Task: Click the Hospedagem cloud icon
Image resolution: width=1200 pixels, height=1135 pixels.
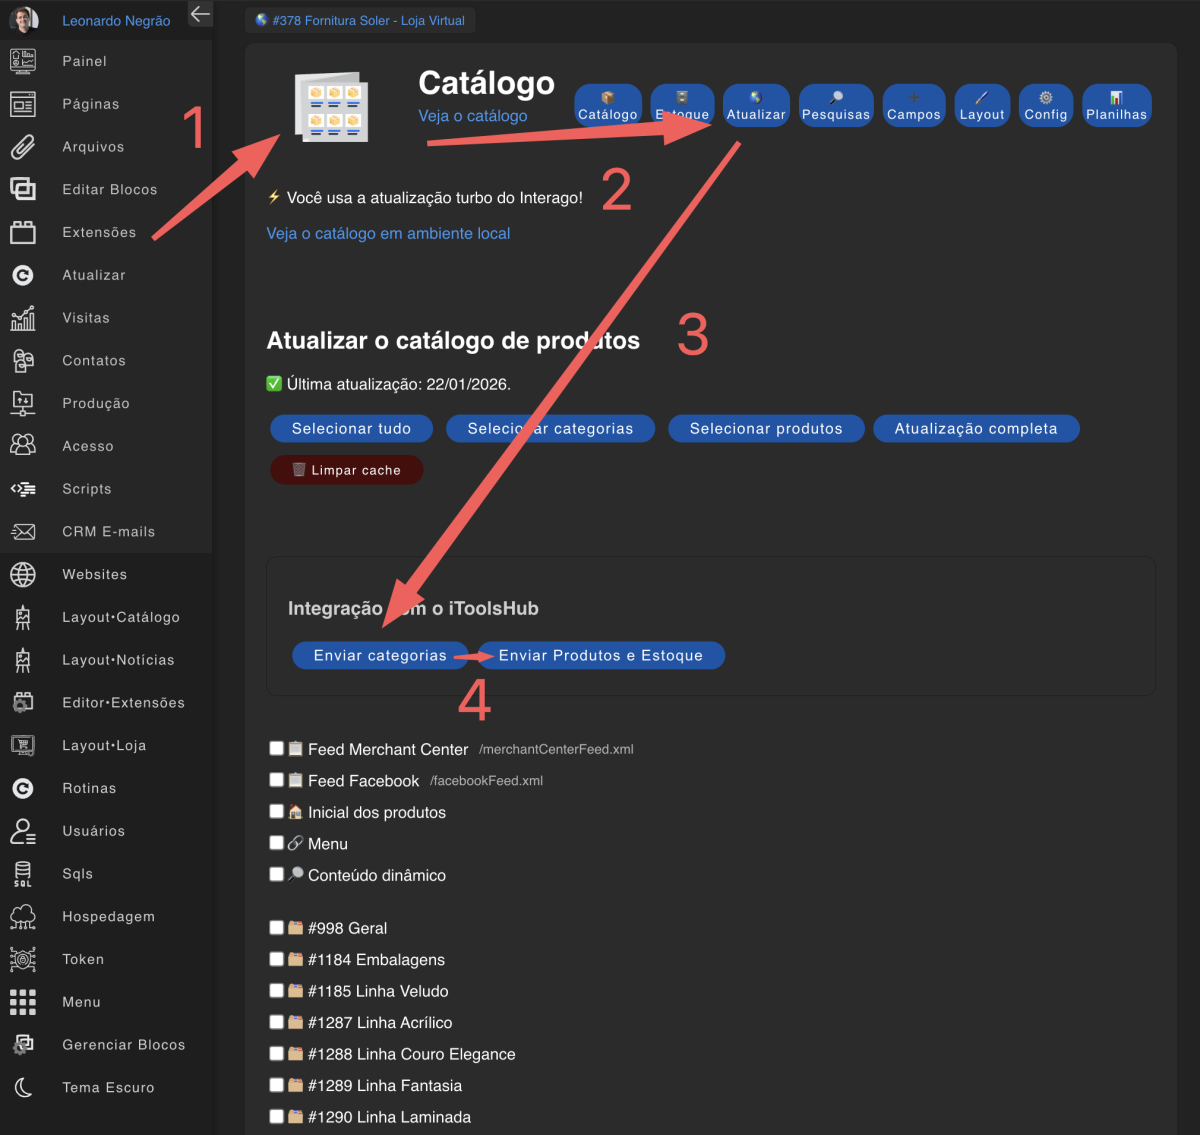Action: coord(23,917)
